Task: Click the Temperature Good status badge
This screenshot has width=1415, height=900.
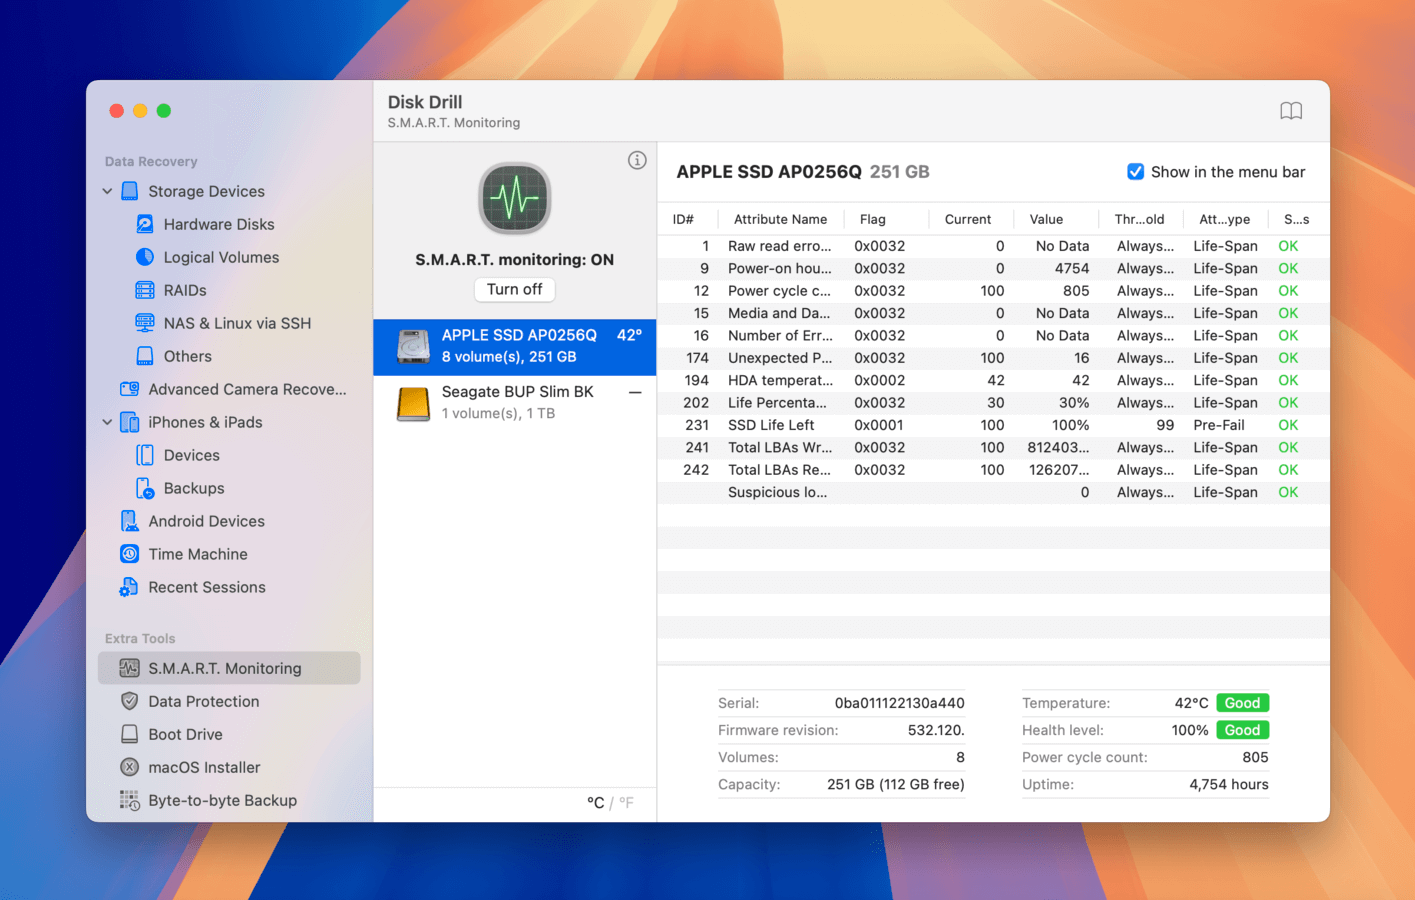Action: pos(1242,703)
